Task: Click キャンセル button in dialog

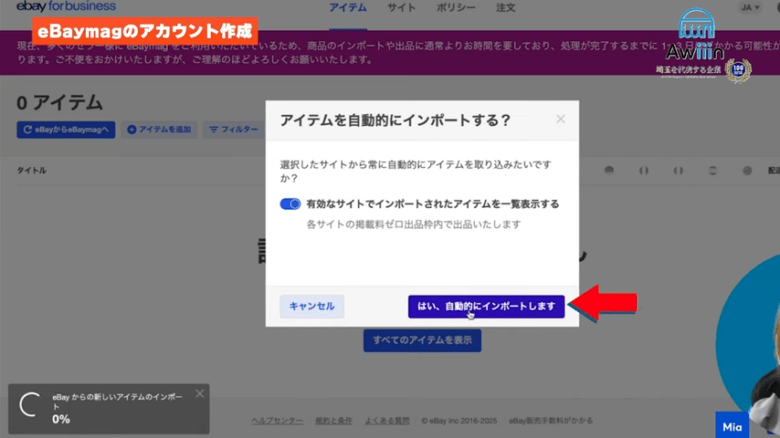Action: (312, 306)
